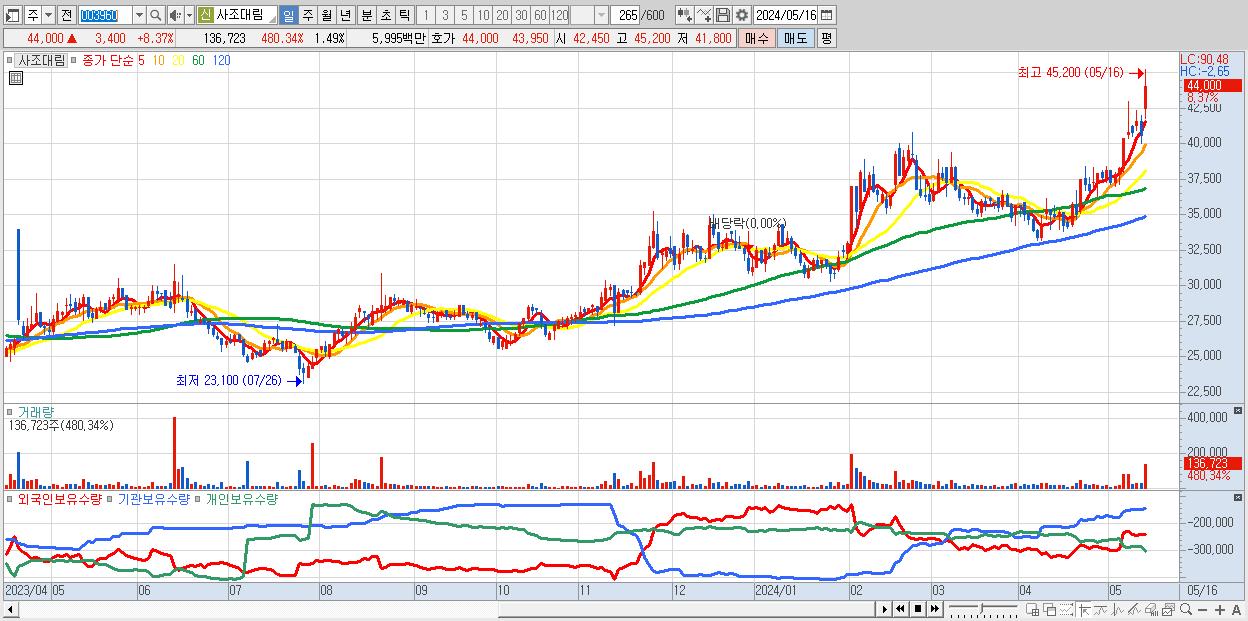Click the green 신 badge icon
Viewport: 1248px width, 621px height.
(205, 15)
